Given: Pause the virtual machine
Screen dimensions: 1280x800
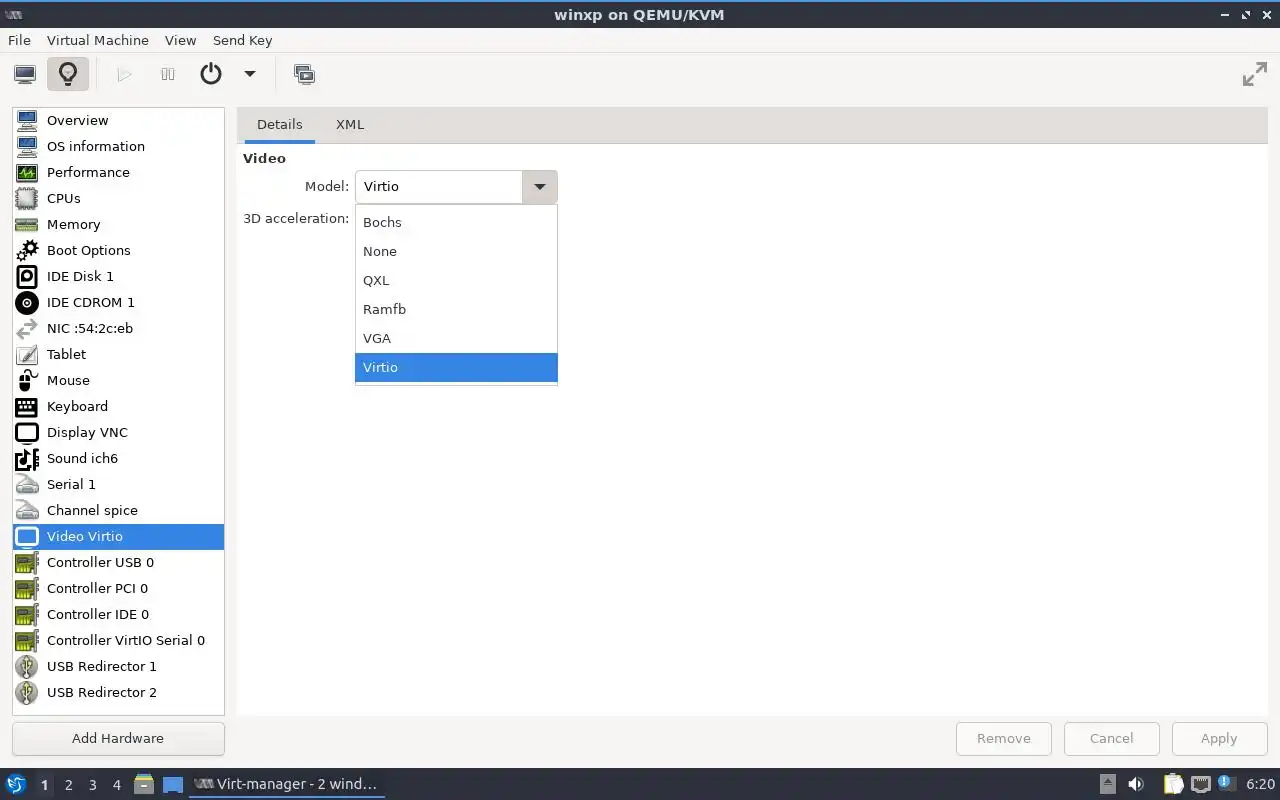Looking at the screenshot, I should coord(168,74).
